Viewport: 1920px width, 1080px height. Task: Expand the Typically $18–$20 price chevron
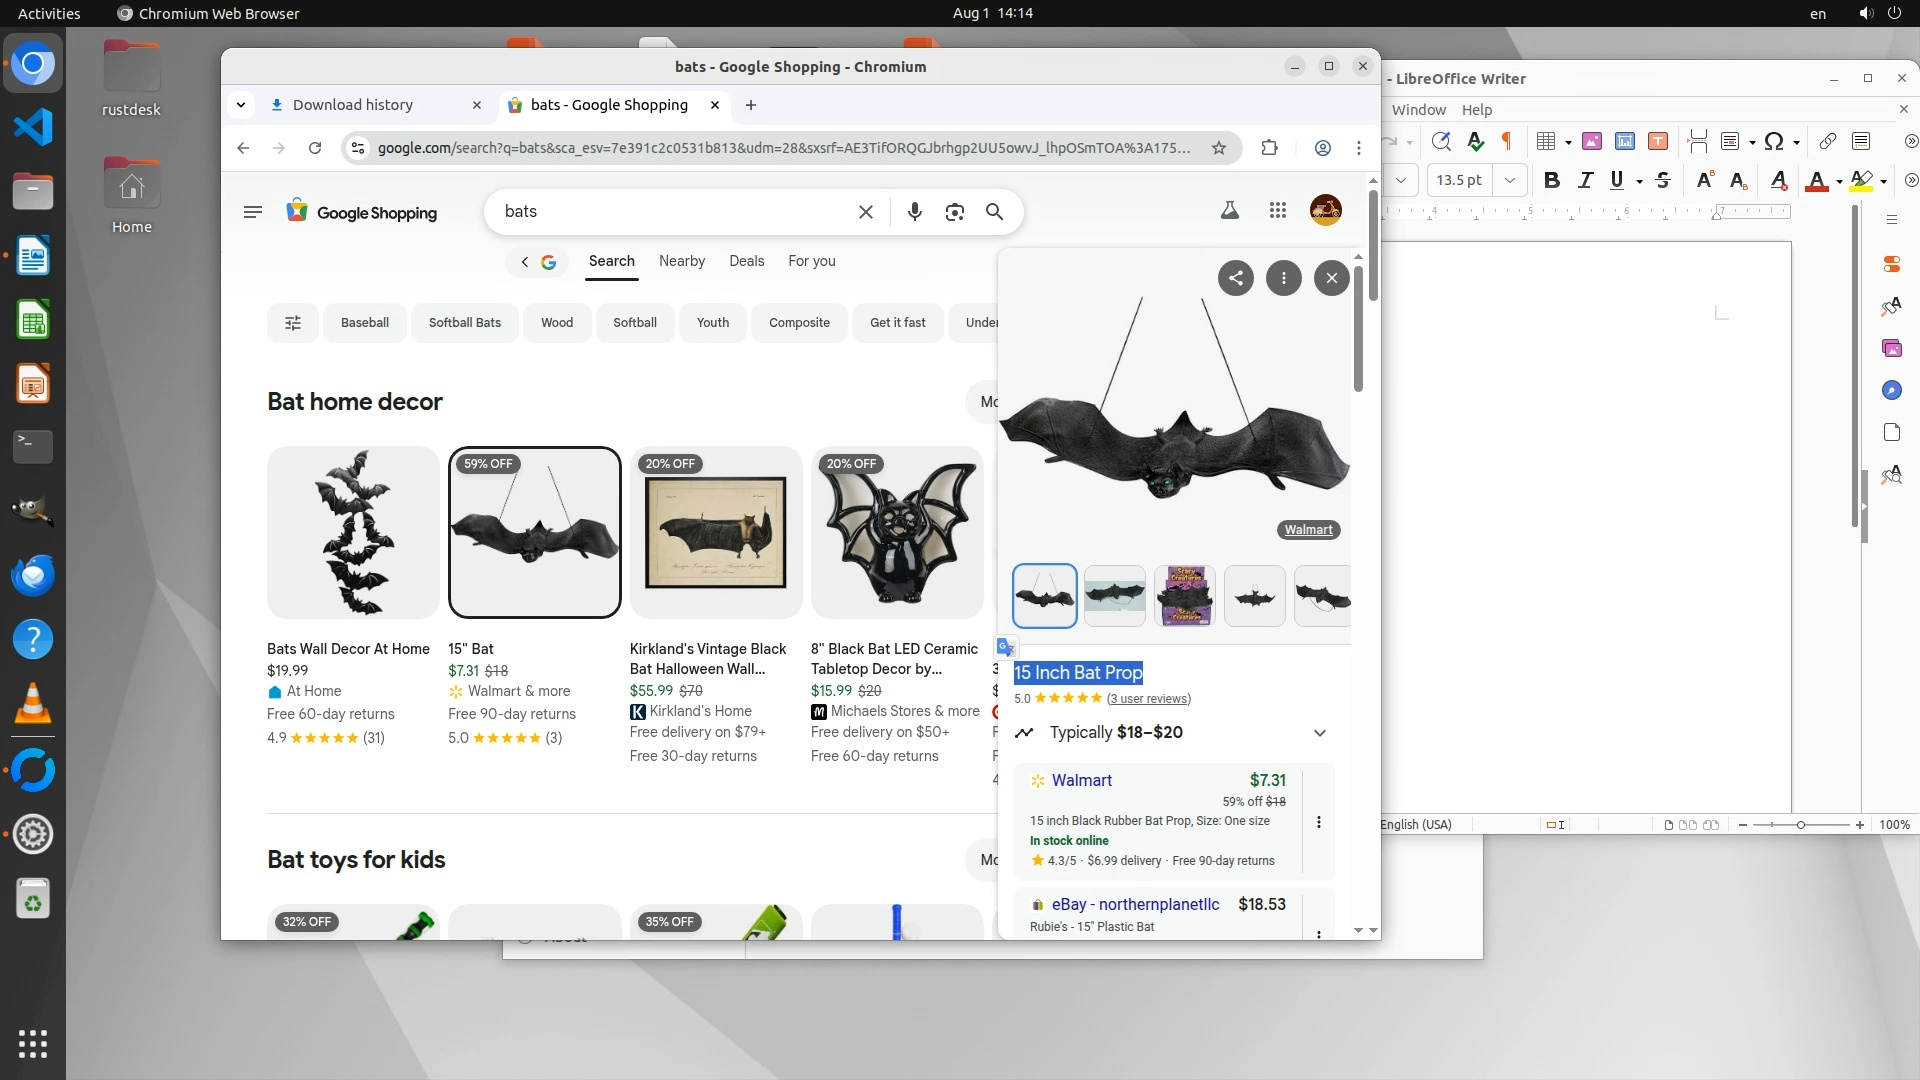click(1319, 733)
